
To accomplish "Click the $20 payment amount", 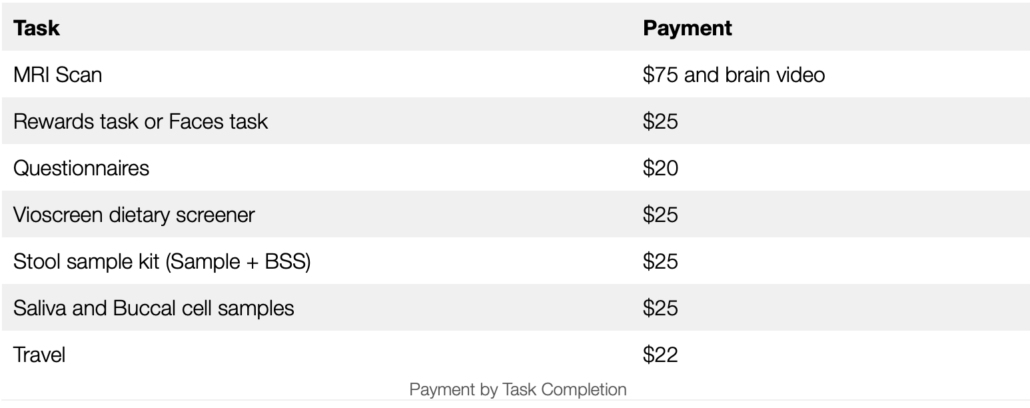I will point(660,168).
